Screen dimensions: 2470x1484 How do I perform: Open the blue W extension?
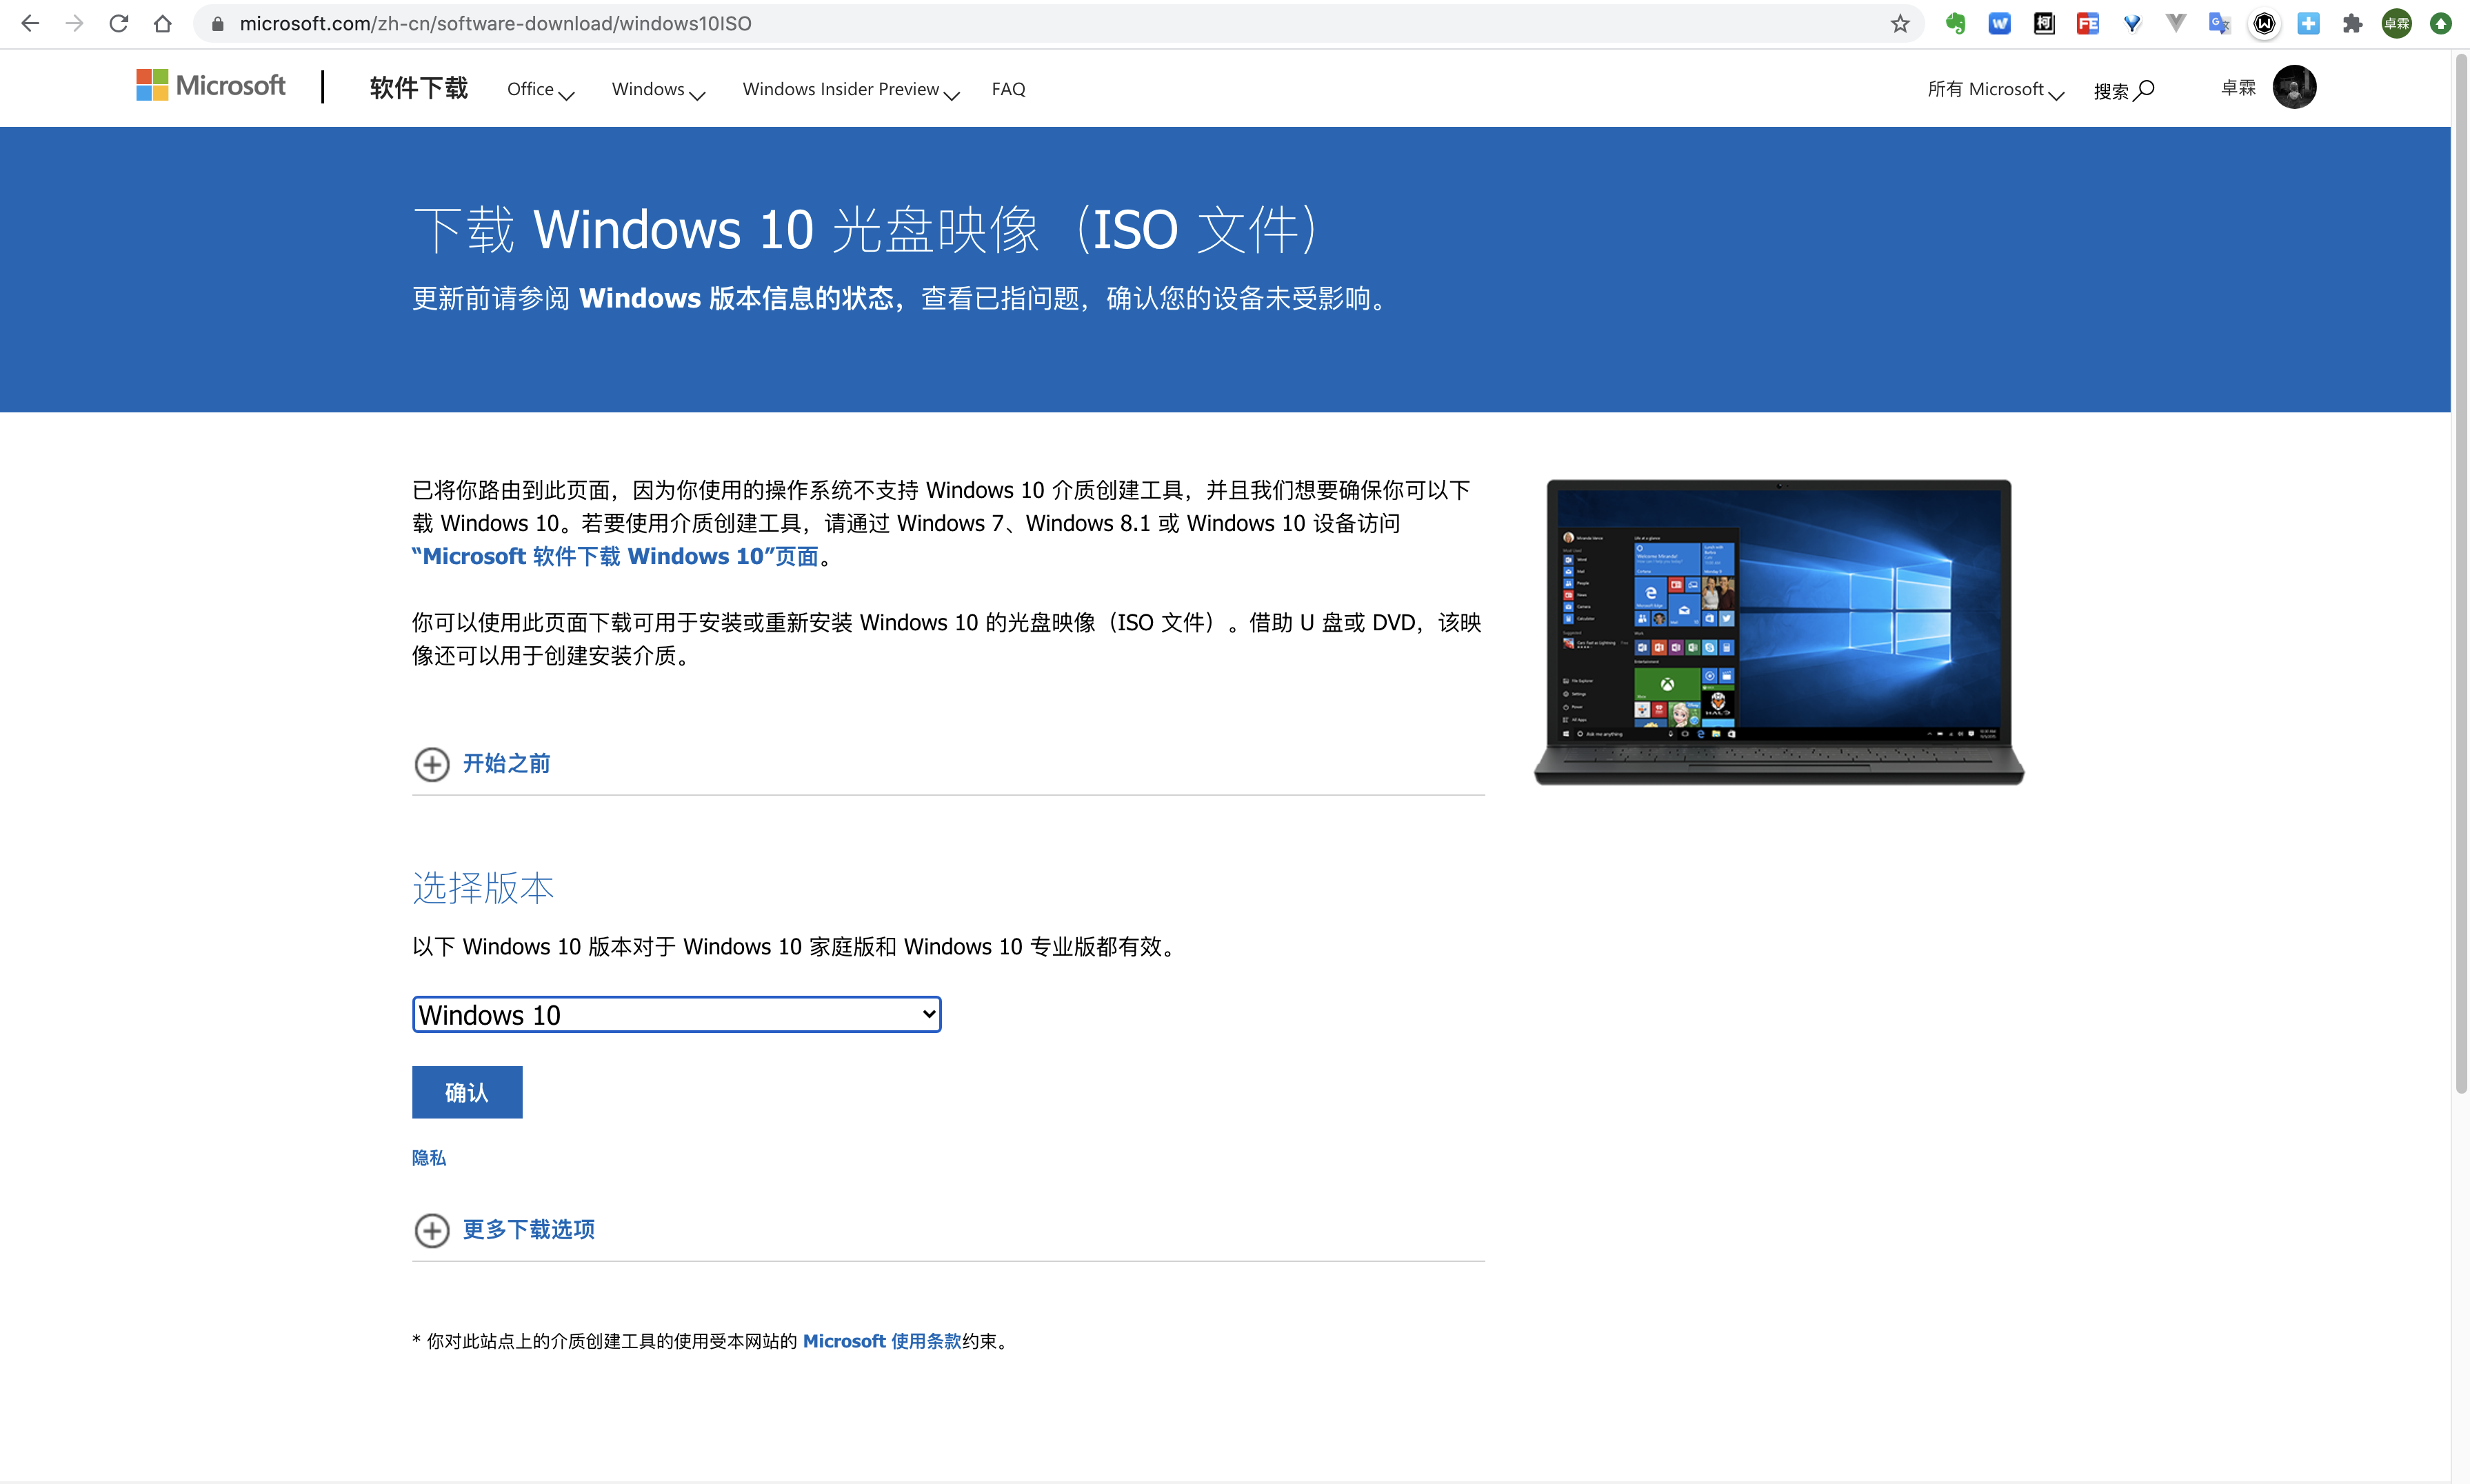(x=1999, y=23)
